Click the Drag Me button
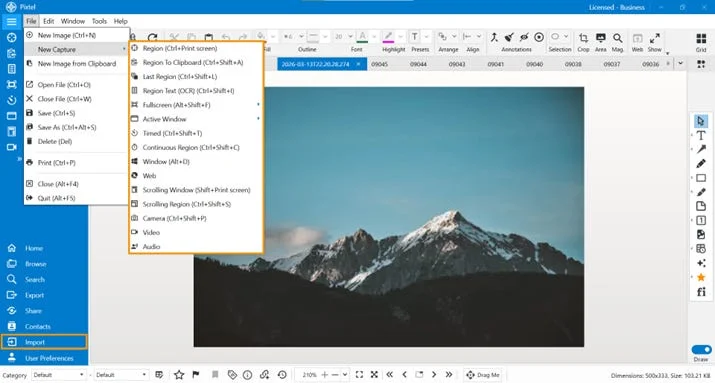Viewport: 715px width, 383px height. (x=483, y=375)
